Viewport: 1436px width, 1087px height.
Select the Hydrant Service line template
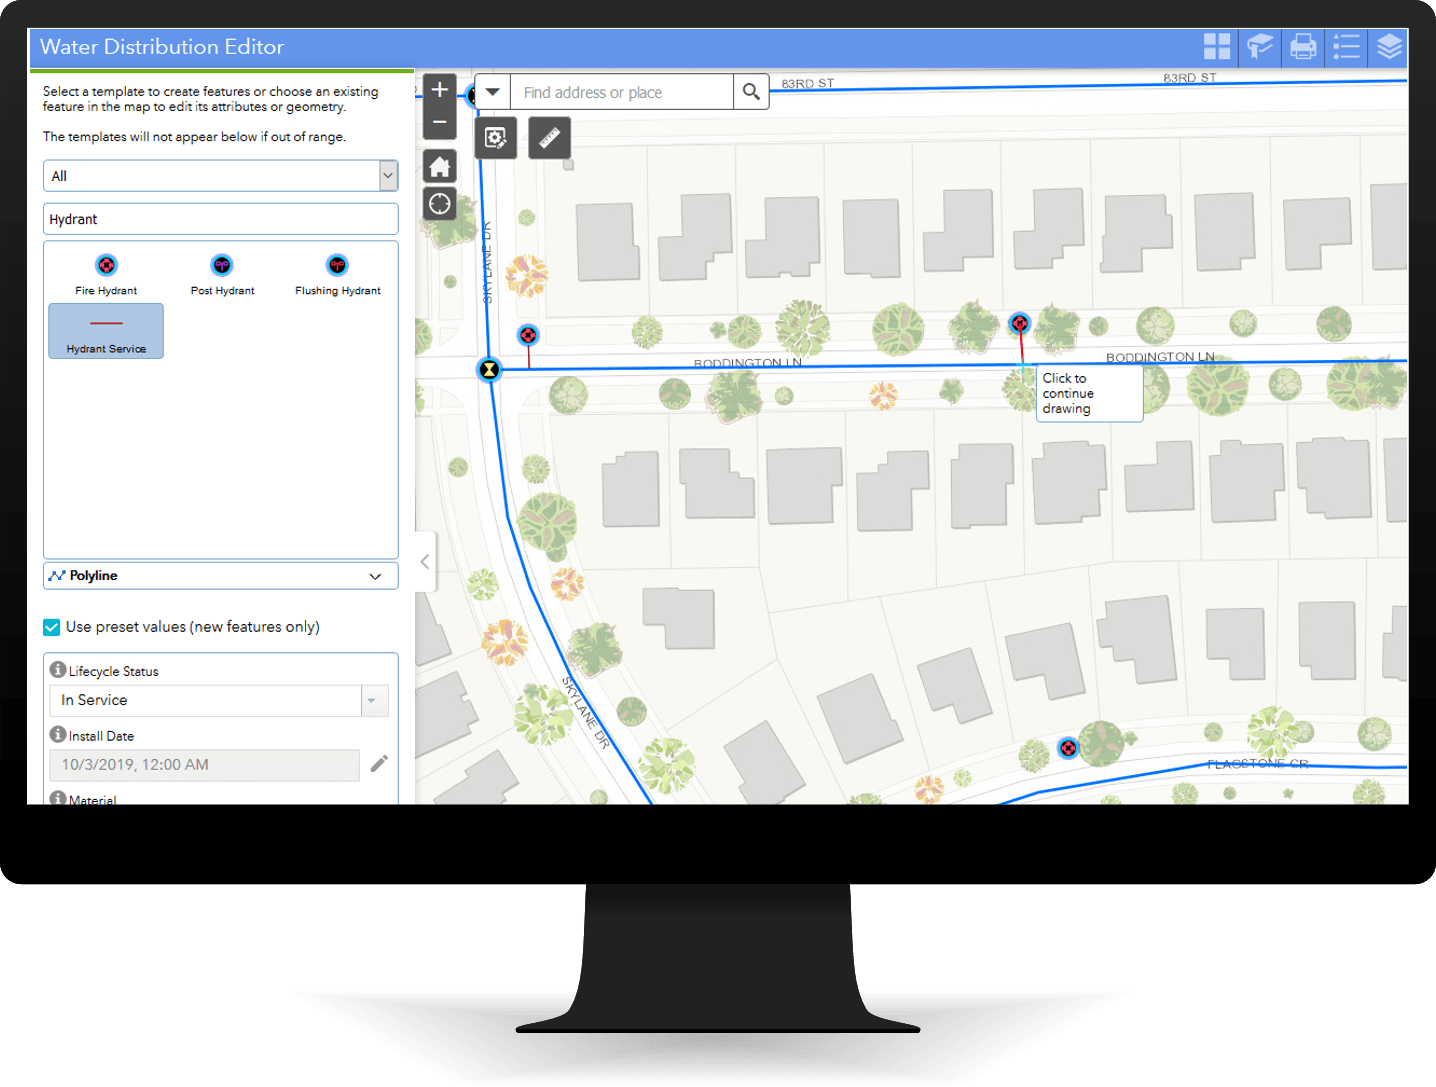(x=106, y=331)
